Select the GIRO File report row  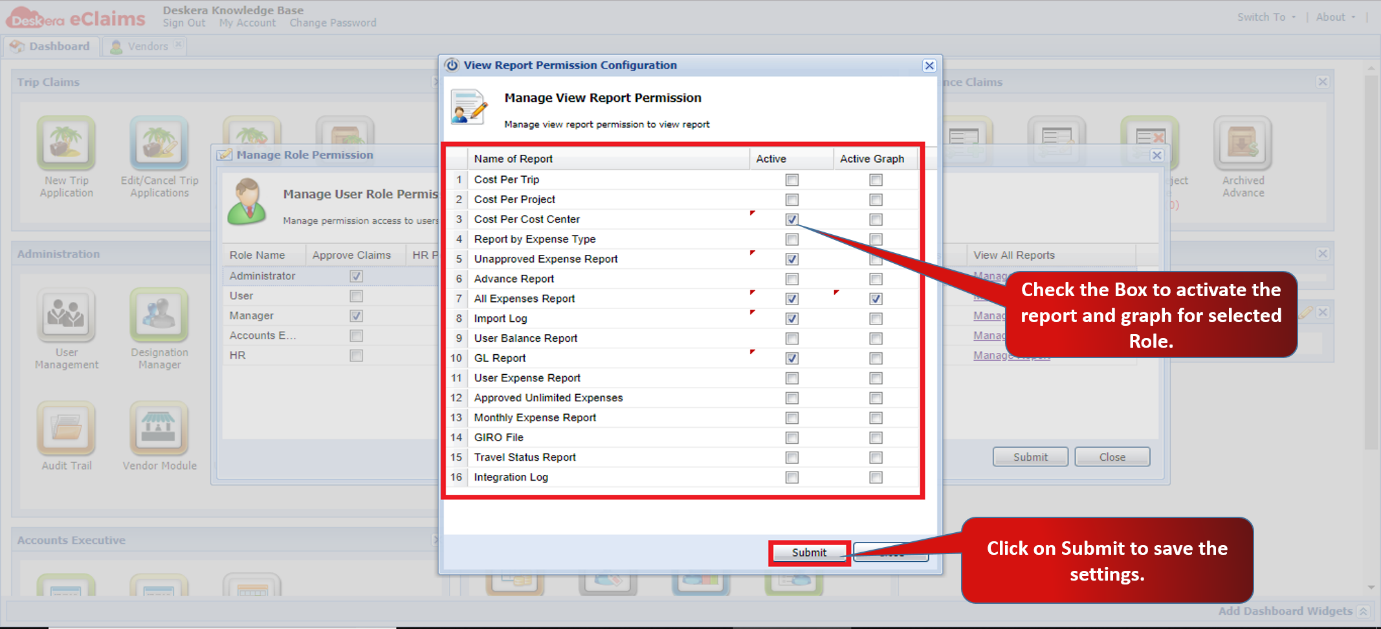[x=682, y=437]
